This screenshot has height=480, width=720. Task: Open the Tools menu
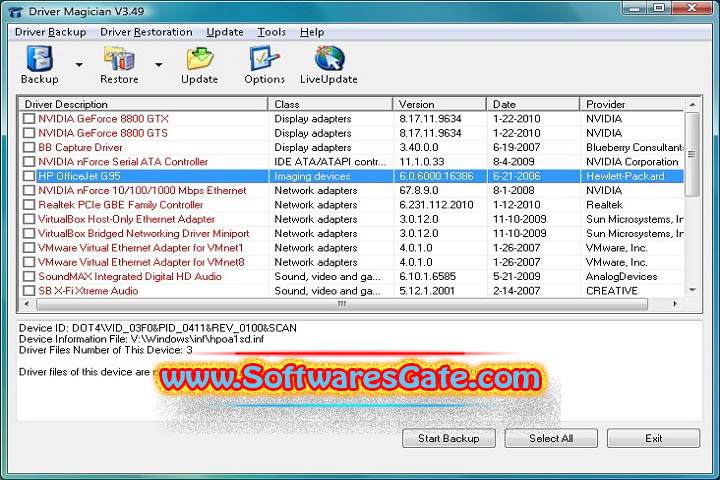tap(271, 32)
